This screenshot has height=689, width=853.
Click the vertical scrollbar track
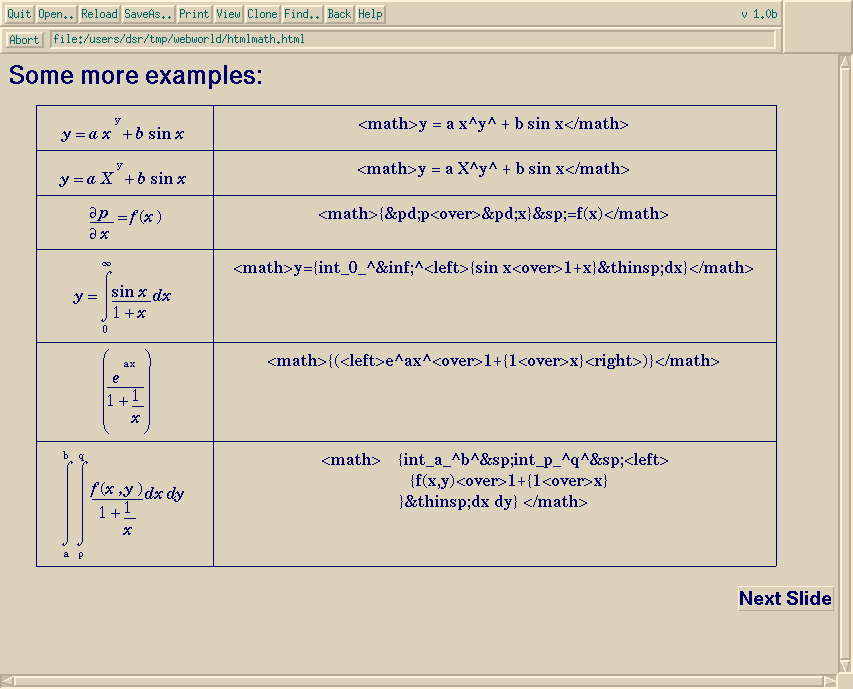pyautogui.click(x=845, y=363)
